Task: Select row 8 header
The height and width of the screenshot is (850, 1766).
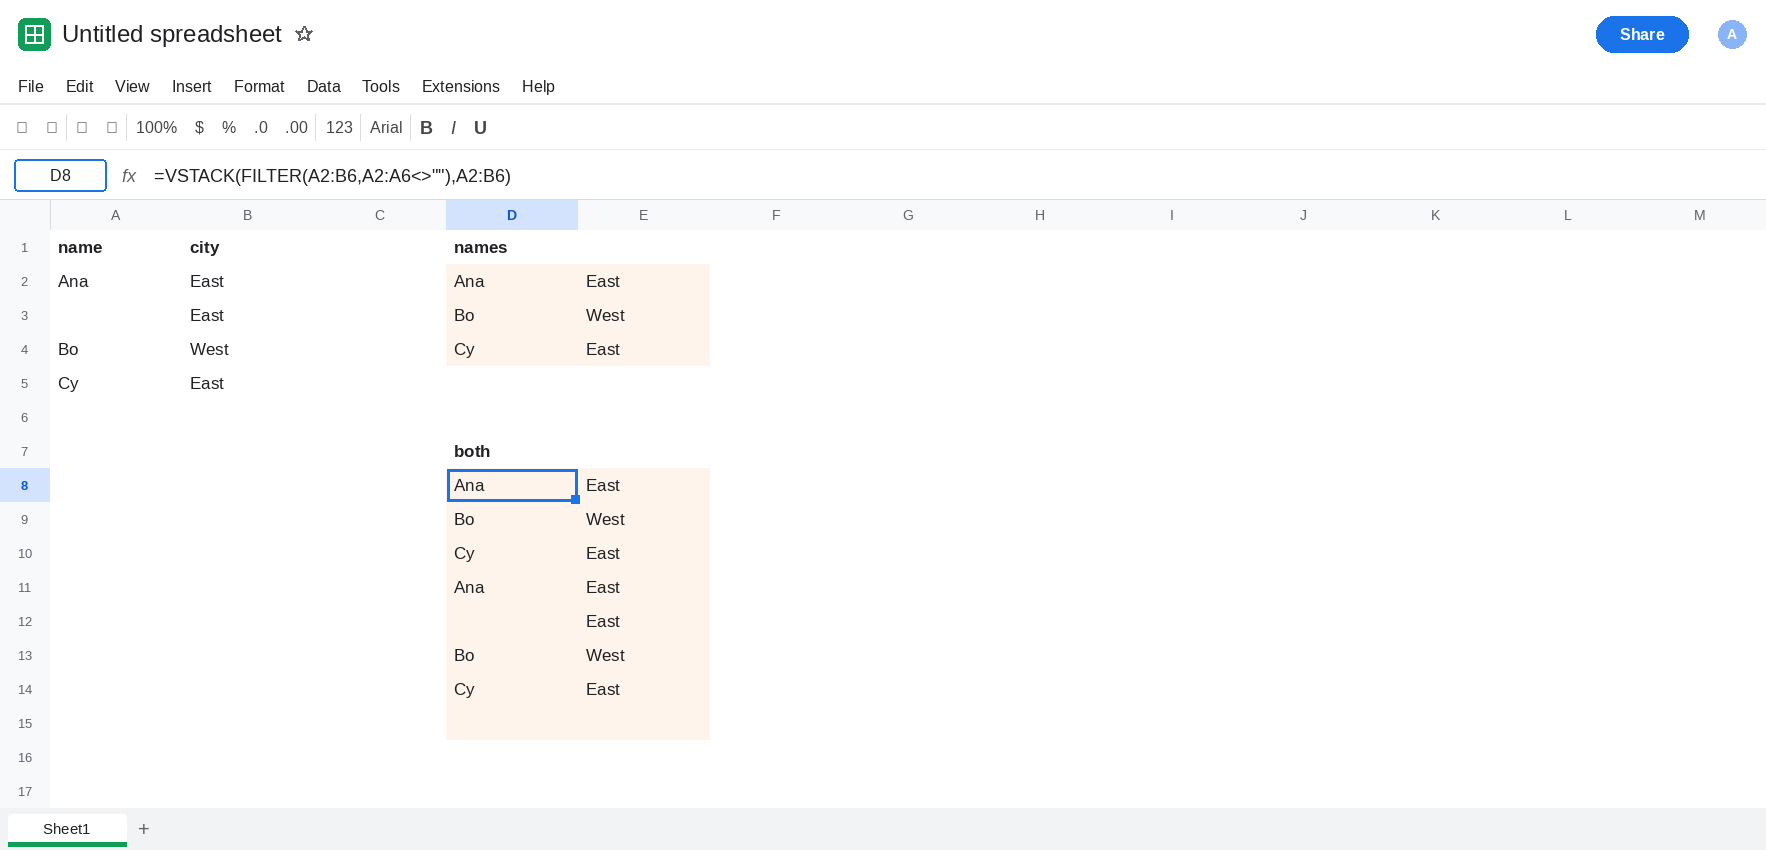Action: coord(25,485)
